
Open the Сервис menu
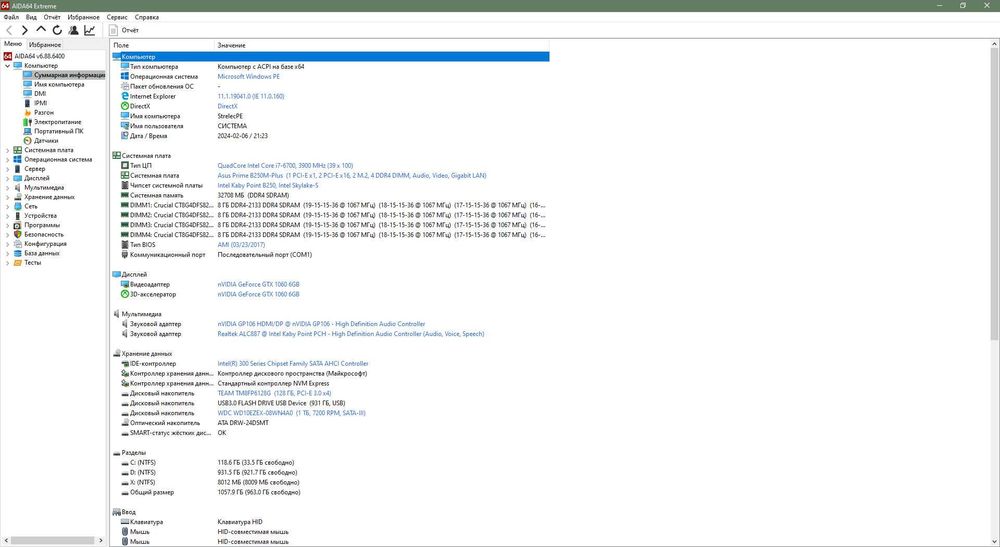point(117,17)
